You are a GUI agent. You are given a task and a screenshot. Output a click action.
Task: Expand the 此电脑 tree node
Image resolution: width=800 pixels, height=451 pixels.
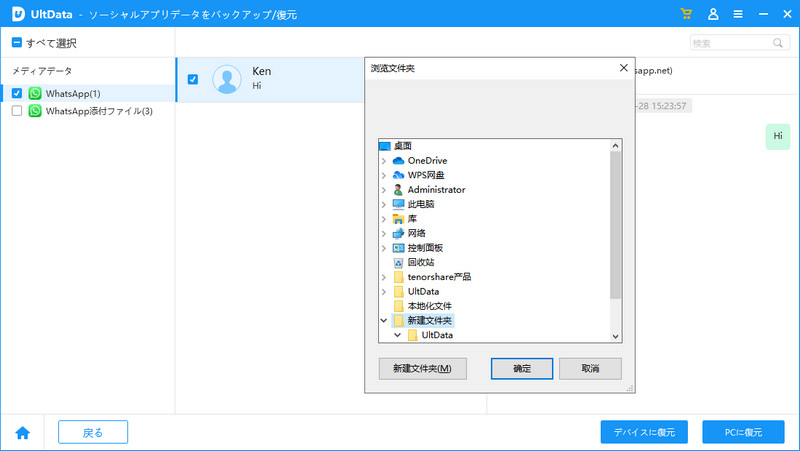384,204
